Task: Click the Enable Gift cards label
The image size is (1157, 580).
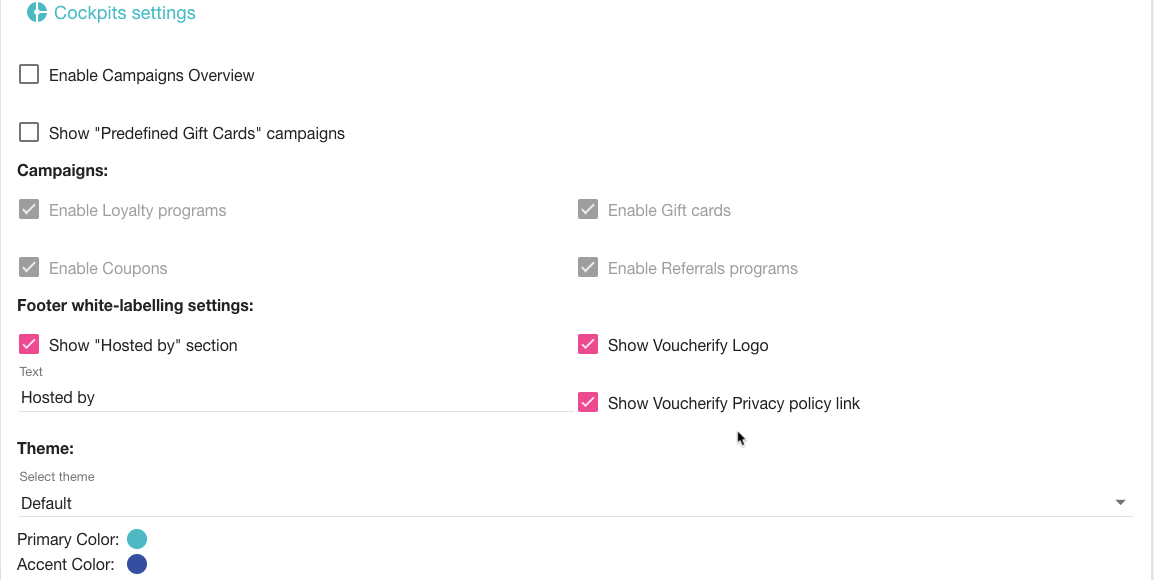Action: pos(669,210)
